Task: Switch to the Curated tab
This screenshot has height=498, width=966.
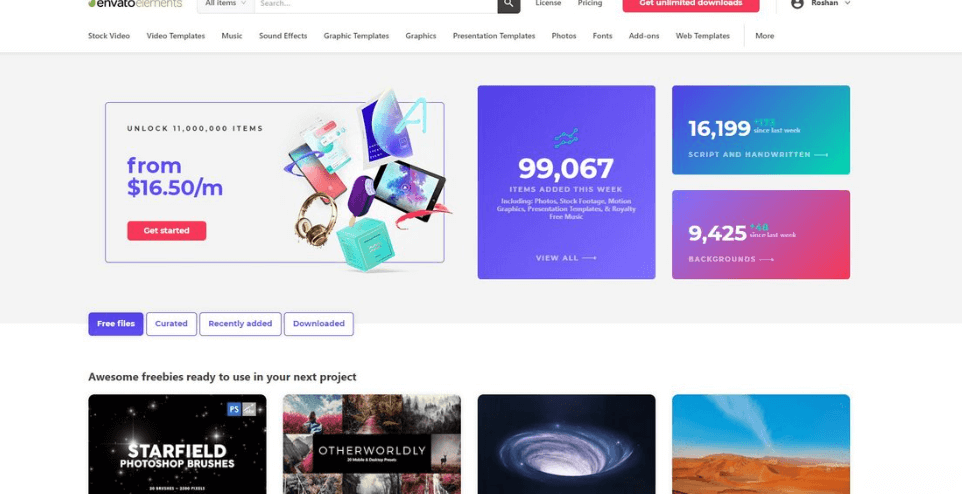Action: coord(171,324)
